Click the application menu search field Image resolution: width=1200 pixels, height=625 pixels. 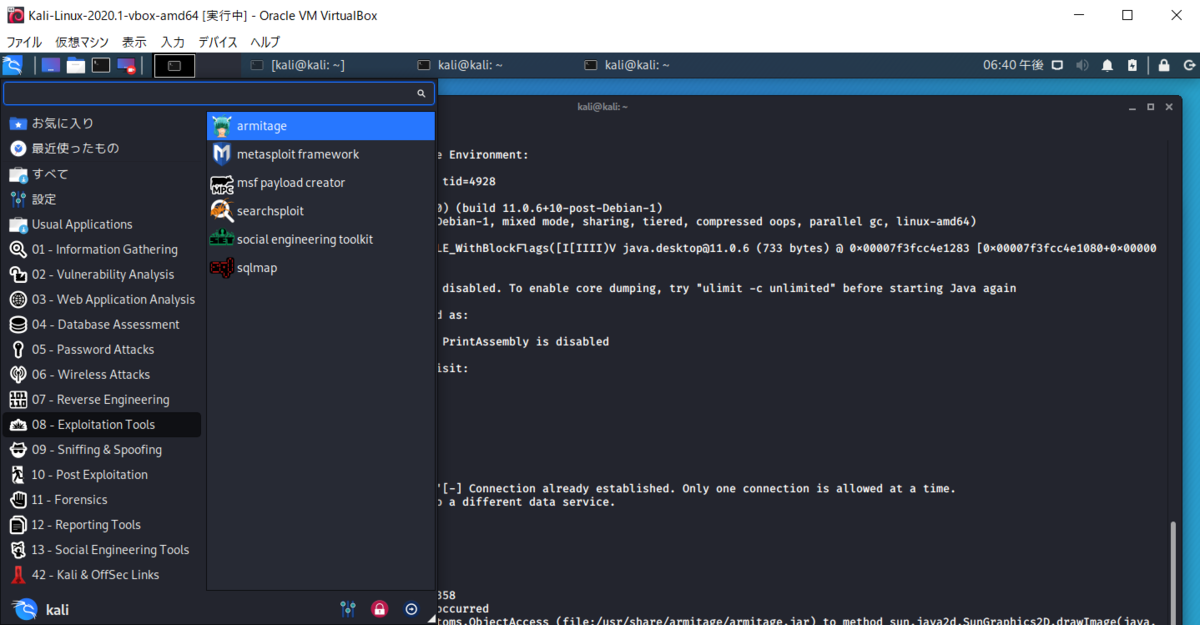[x=219, y=93]
